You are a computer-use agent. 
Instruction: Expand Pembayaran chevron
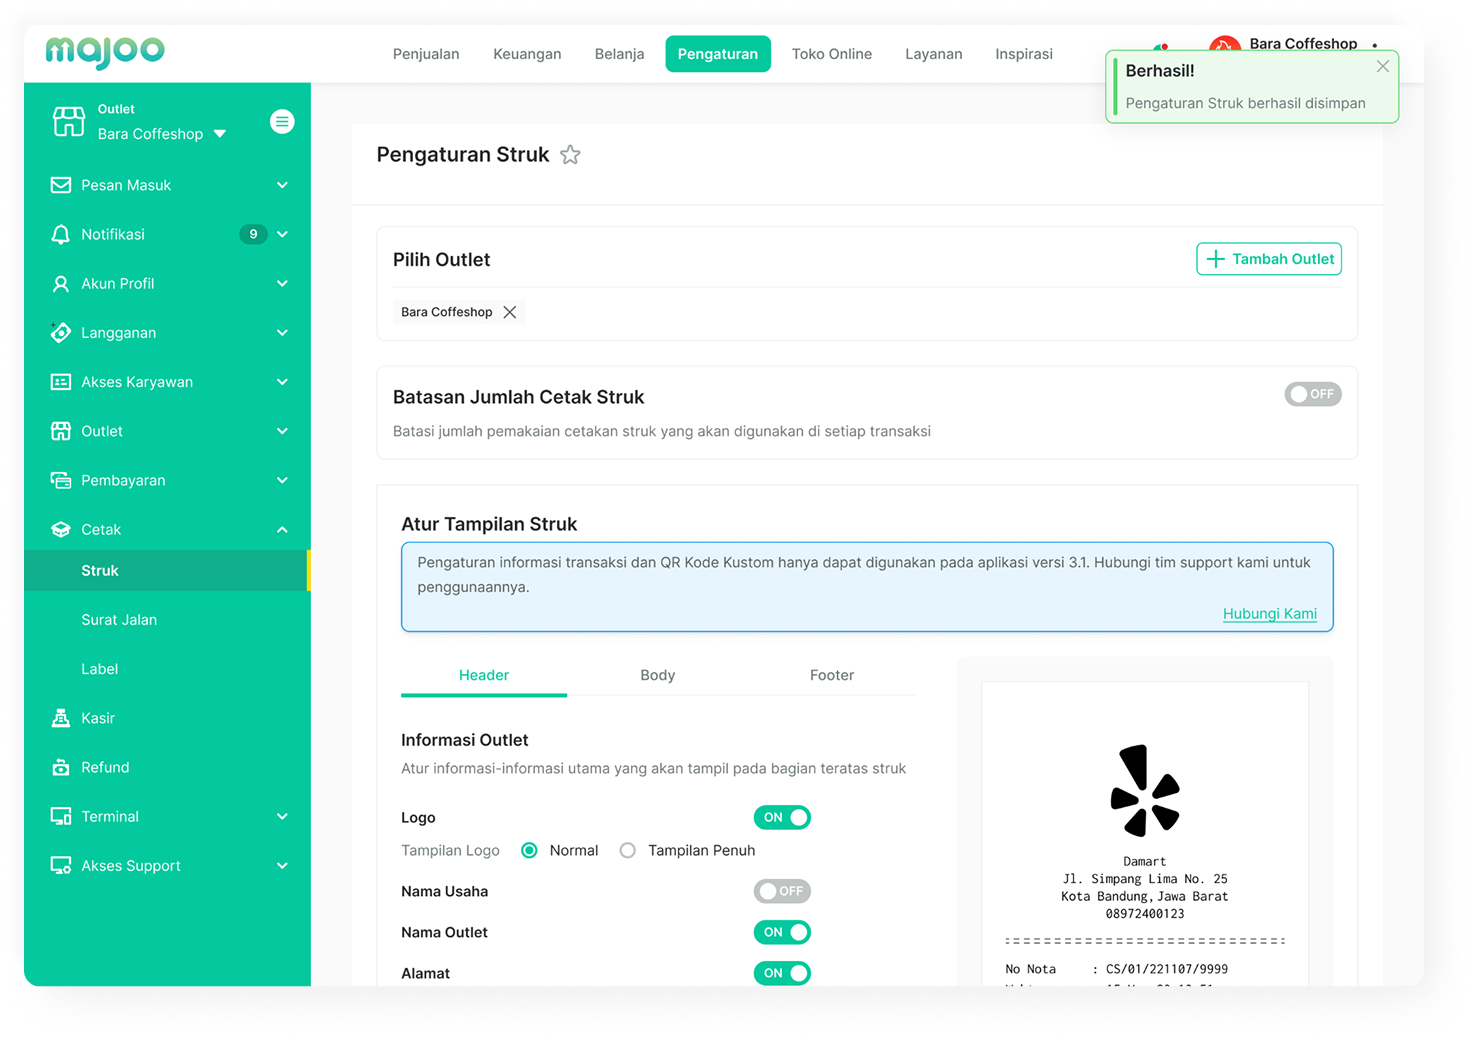(x=282, y=480)
